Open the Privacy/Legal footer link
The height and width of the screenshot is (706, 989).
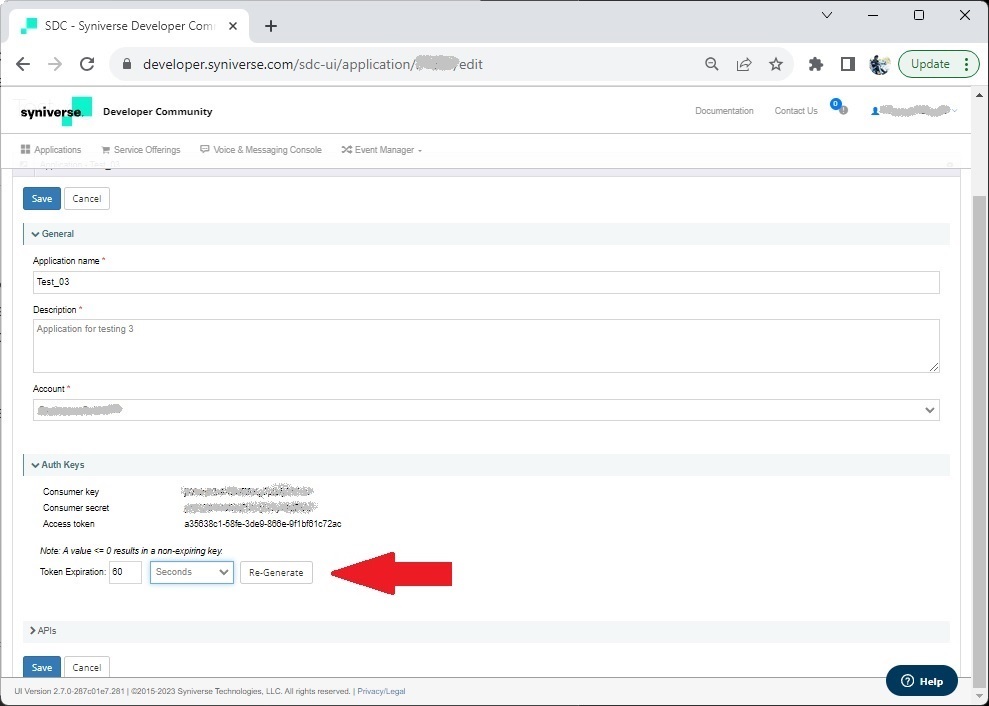[x=381, y=691]
